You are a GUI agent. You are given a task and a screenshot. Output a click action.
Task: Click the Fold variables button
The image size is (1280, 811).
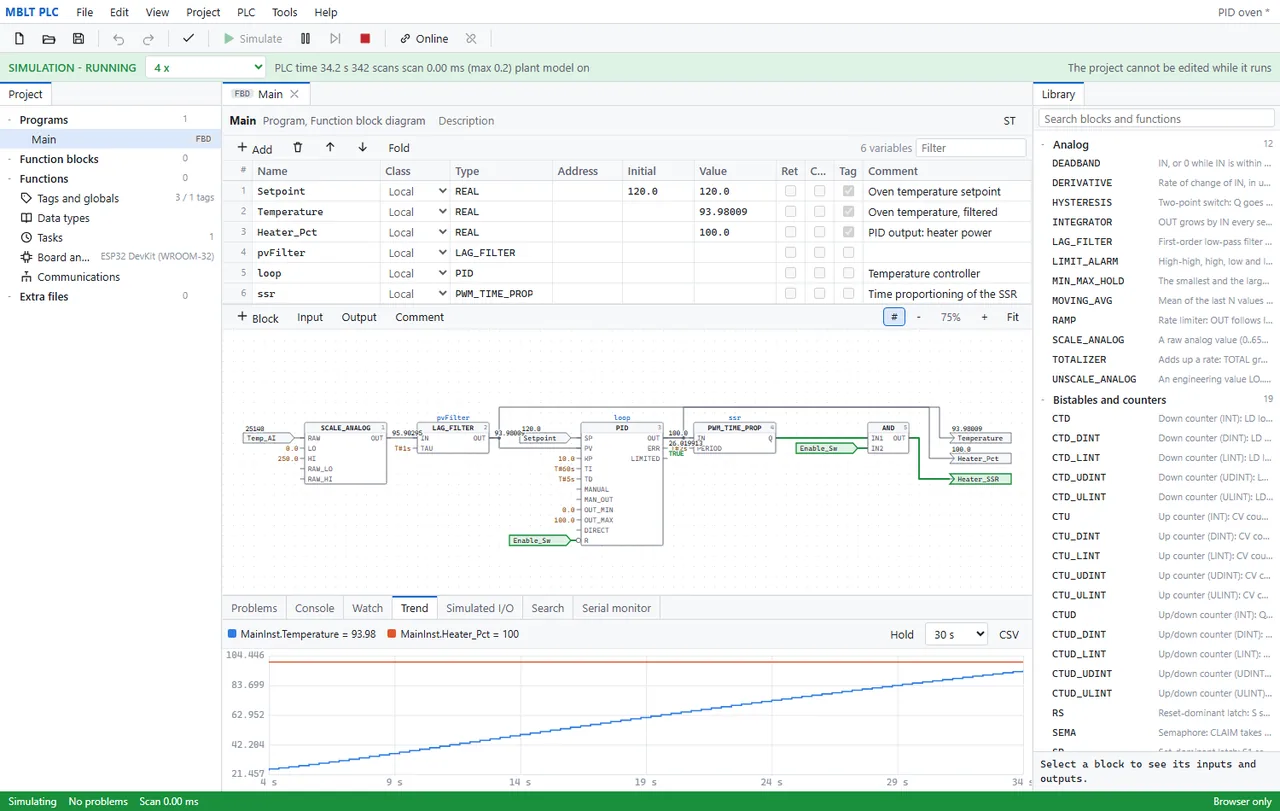(399, 148)
